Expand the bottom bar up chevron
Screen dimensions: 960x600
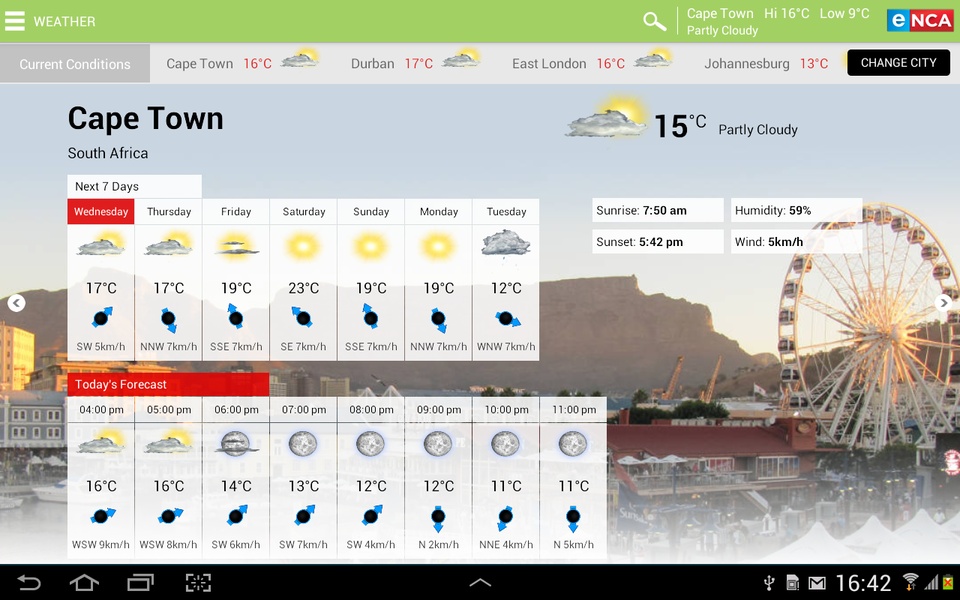[480, 583]
